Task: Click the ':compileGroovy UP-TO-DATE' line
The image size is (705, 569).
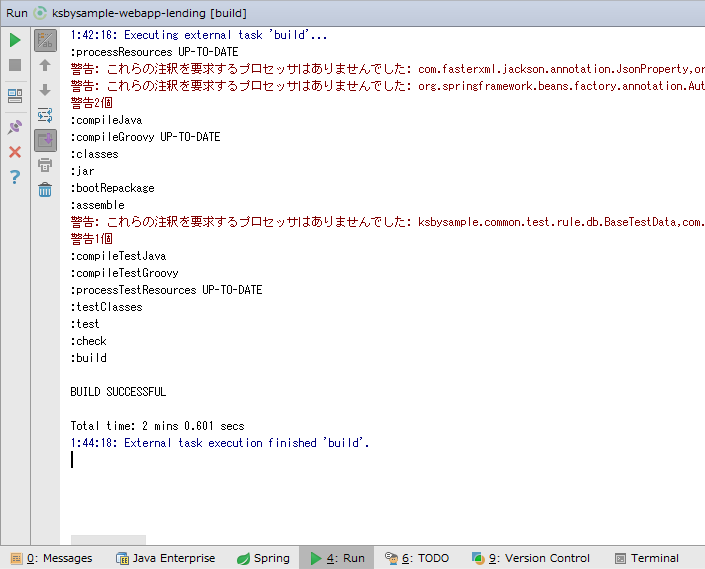Action: (145, 137)
